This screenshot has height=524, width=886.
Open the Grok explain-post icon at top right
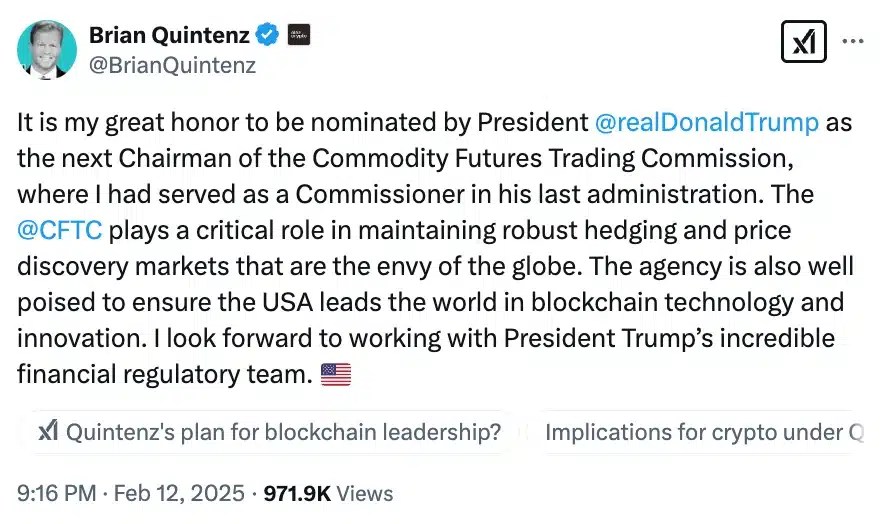coord(802,41)
